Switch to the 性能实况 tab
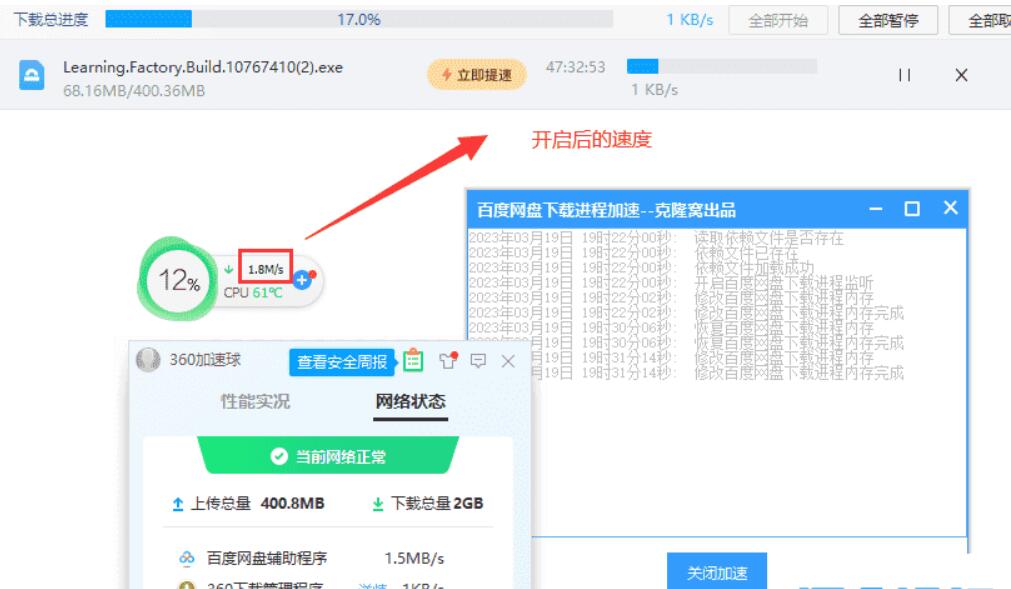 coord(255,401)
